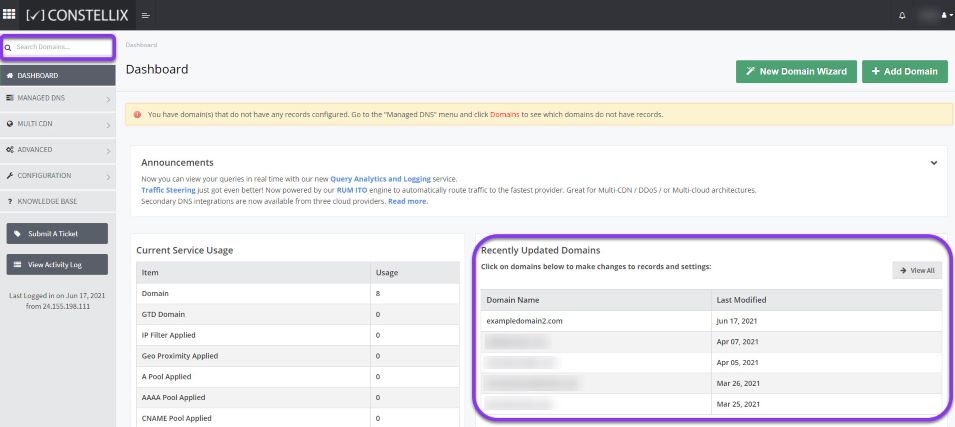
Task: Click Submit A Ticket button
Action: tap(57, 233)
